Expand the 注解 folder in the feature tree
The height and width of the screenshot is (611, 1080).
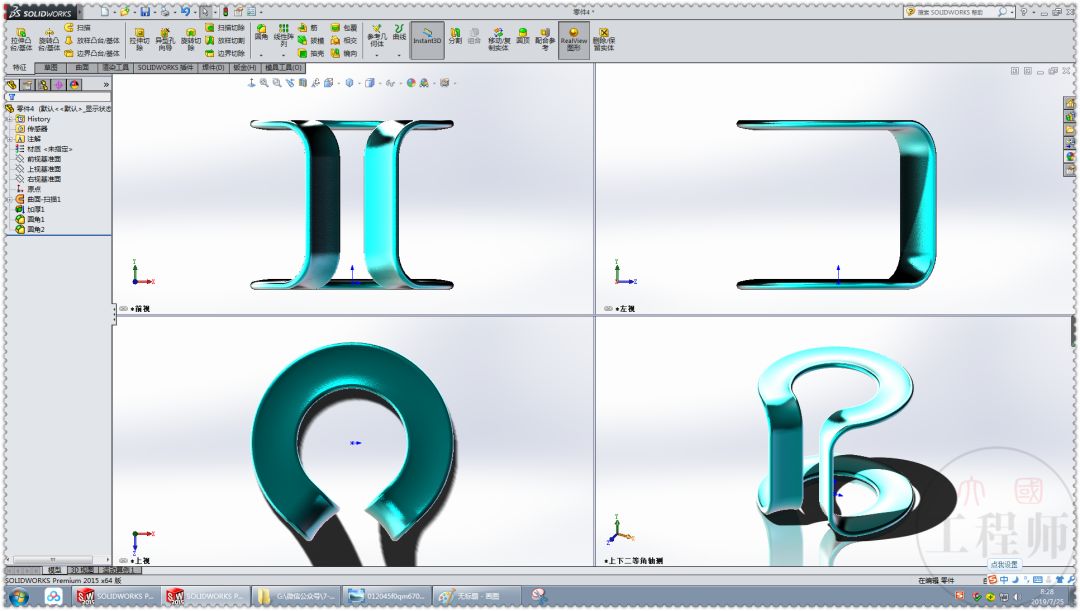pos(8,137)
